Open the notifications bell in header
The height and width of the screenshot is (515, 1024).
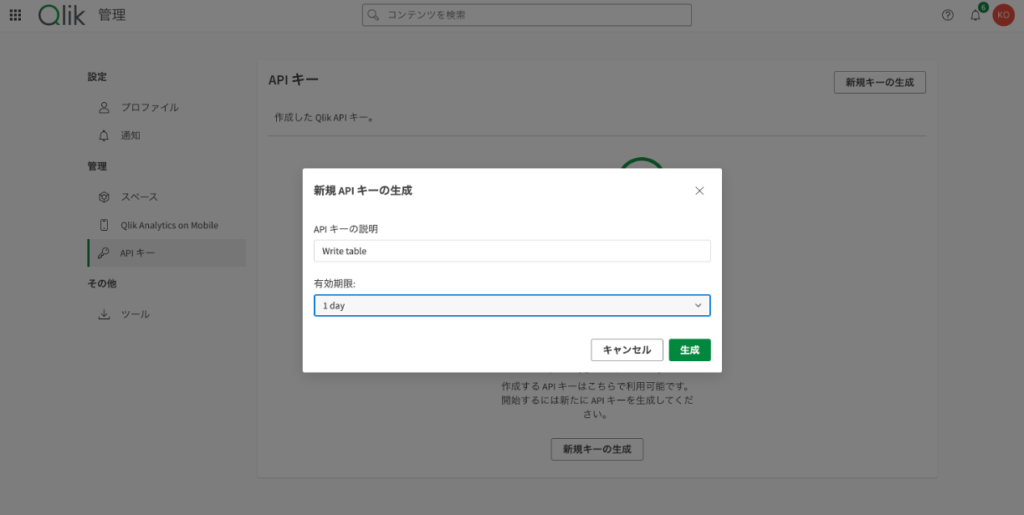(x=976, y=15)
